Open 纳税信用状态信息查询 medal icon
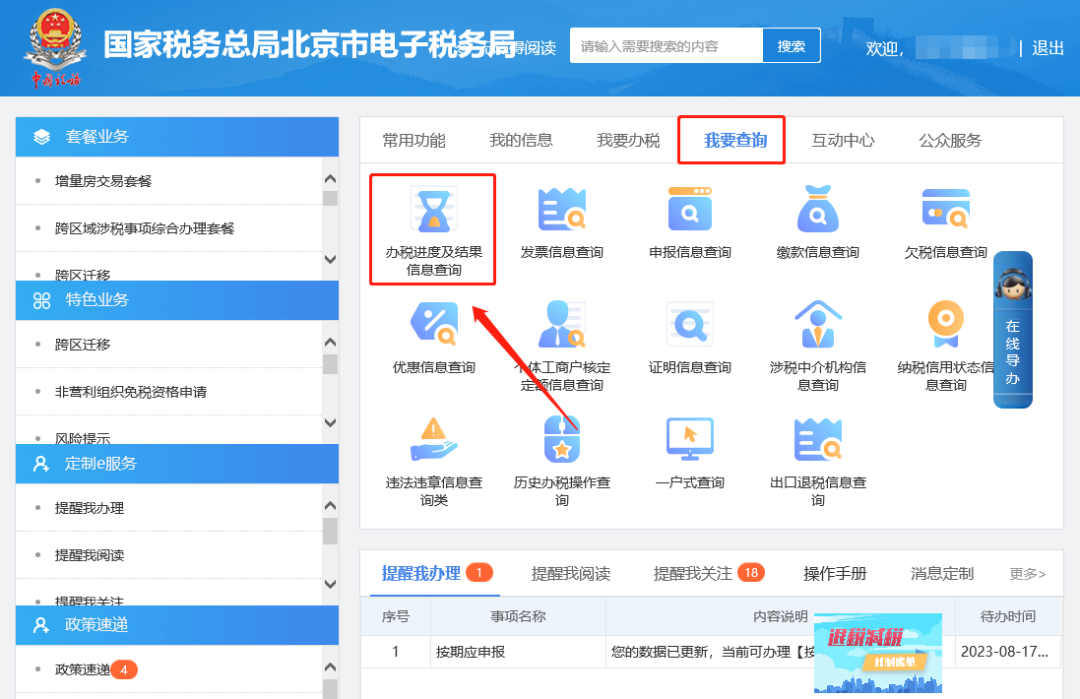This screenshot has height=699, width=1080. click(x=946, y=324)
